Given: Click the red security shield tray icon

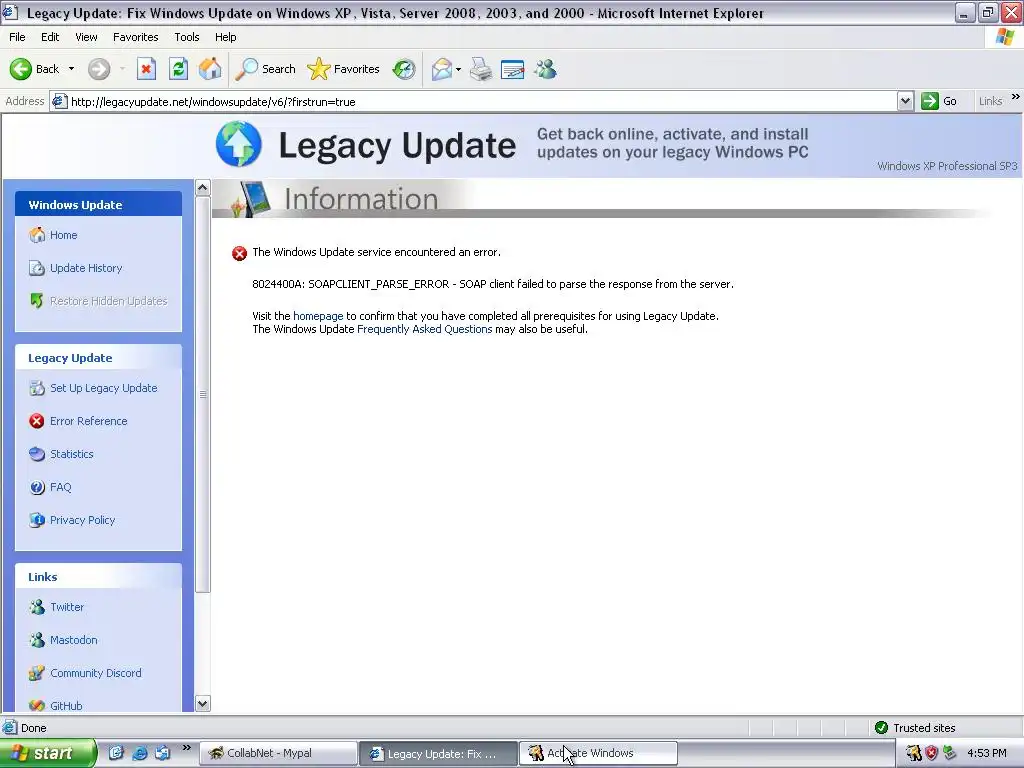Looking at the screenshot, I should click(x=931, y=753).
